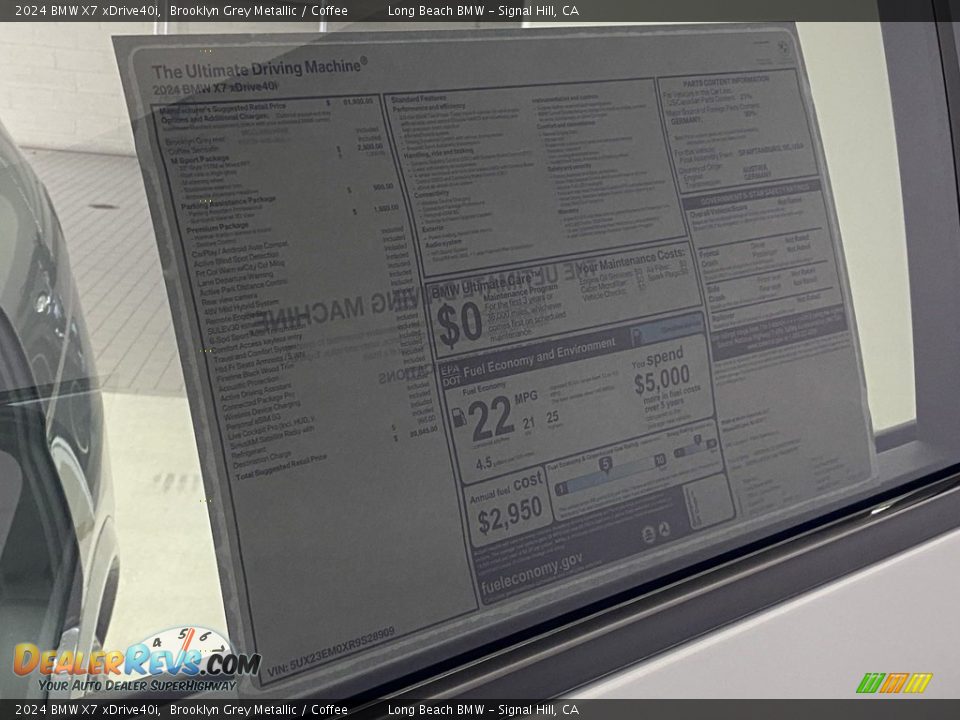Click the 'Your Maintenance Costs:' heading
Viewport: 960px width, 720px height.
631,260
